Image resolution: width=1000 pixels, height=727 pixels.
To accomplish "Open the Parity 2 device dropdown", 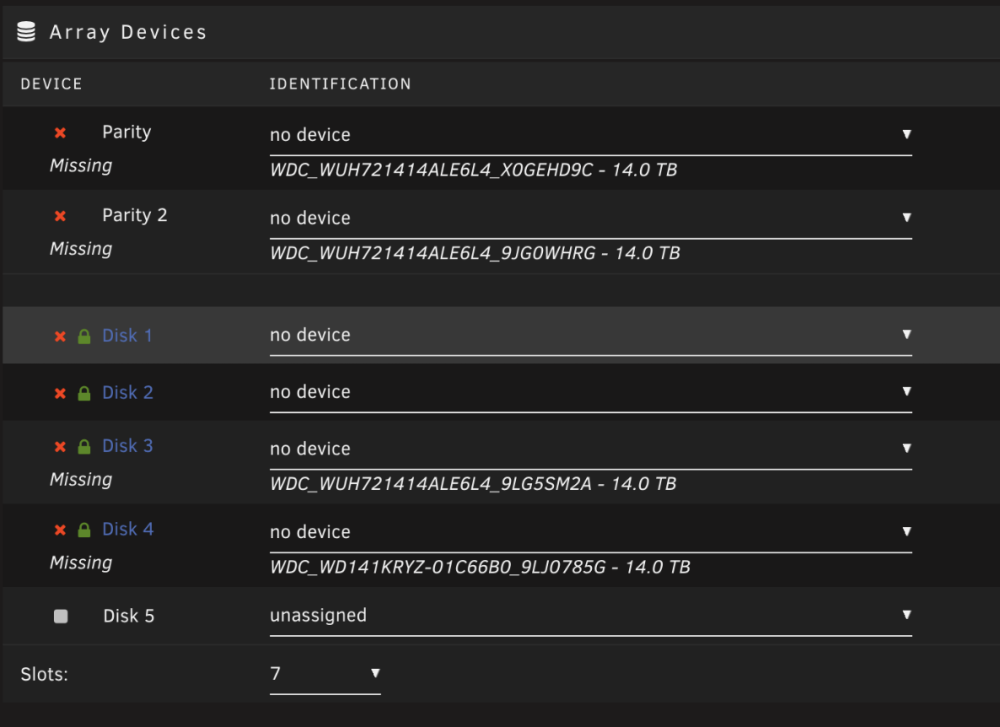I will (x=591, y=219).
